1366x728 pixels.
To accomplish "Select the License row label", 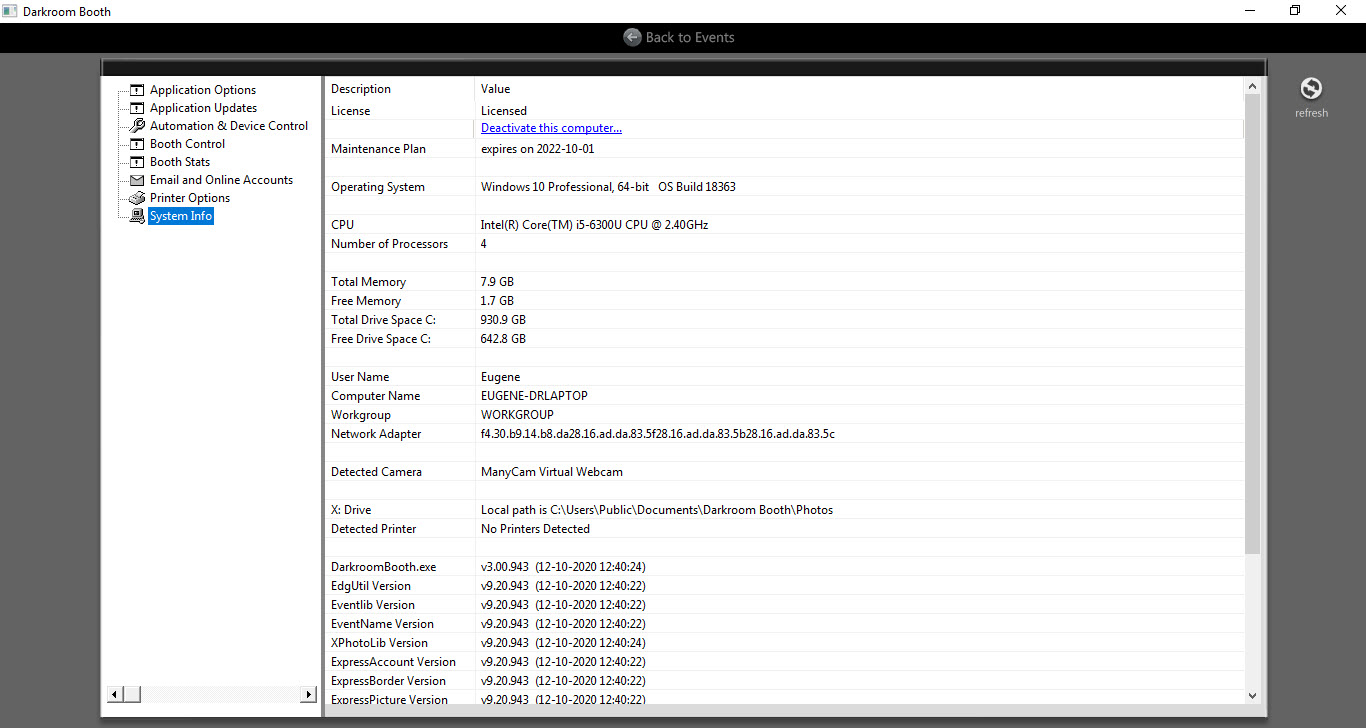I will click(x=350, y=111).
